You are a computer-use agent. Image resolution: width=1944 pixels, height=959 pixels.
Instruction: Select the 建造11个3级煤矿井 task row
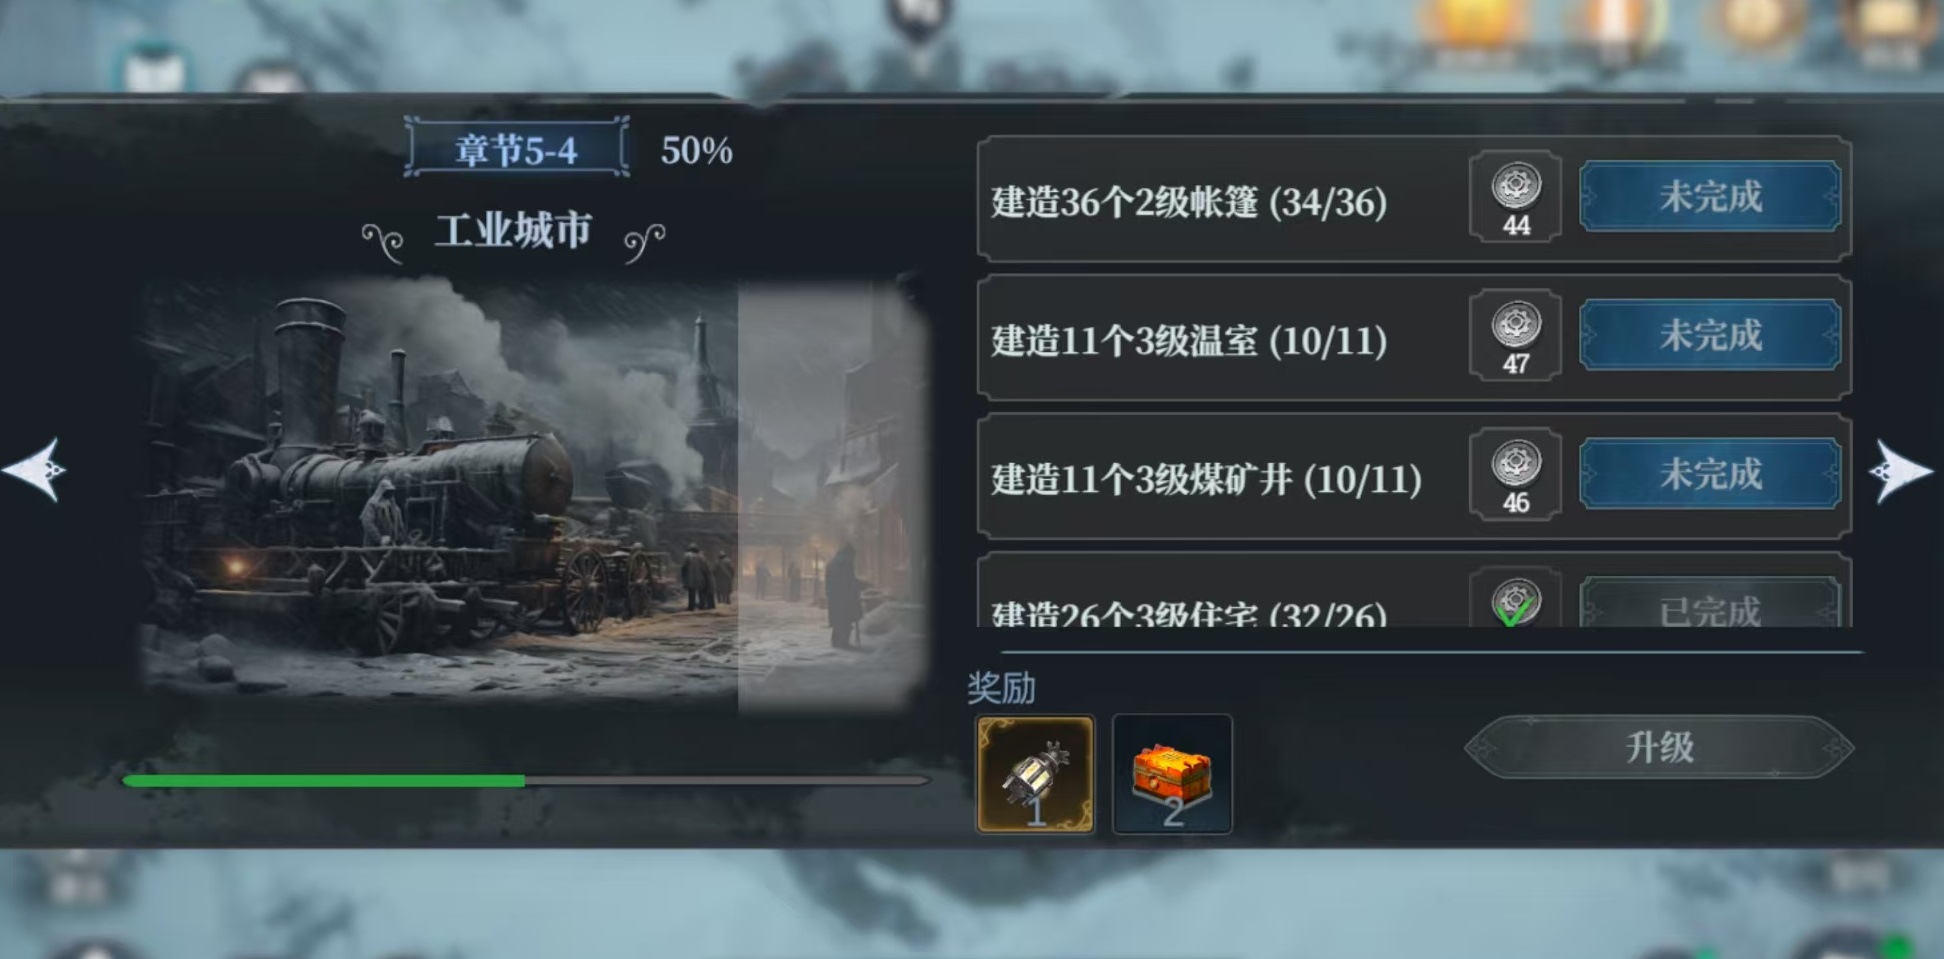tap(1414, 476)
